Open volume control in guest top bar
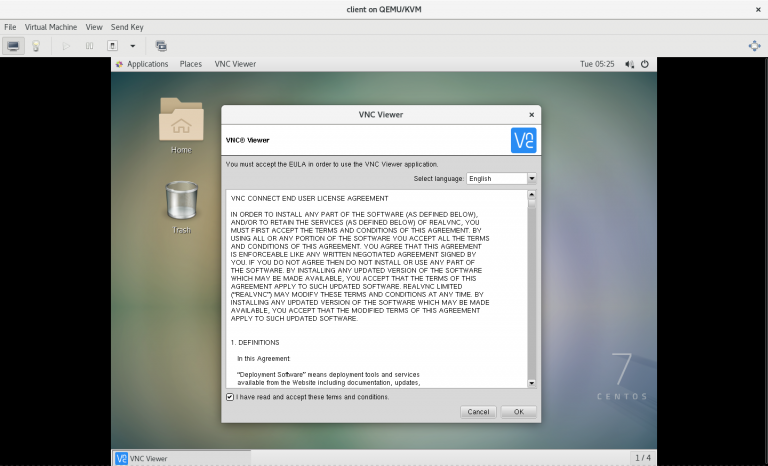 [x=629, y=64]
